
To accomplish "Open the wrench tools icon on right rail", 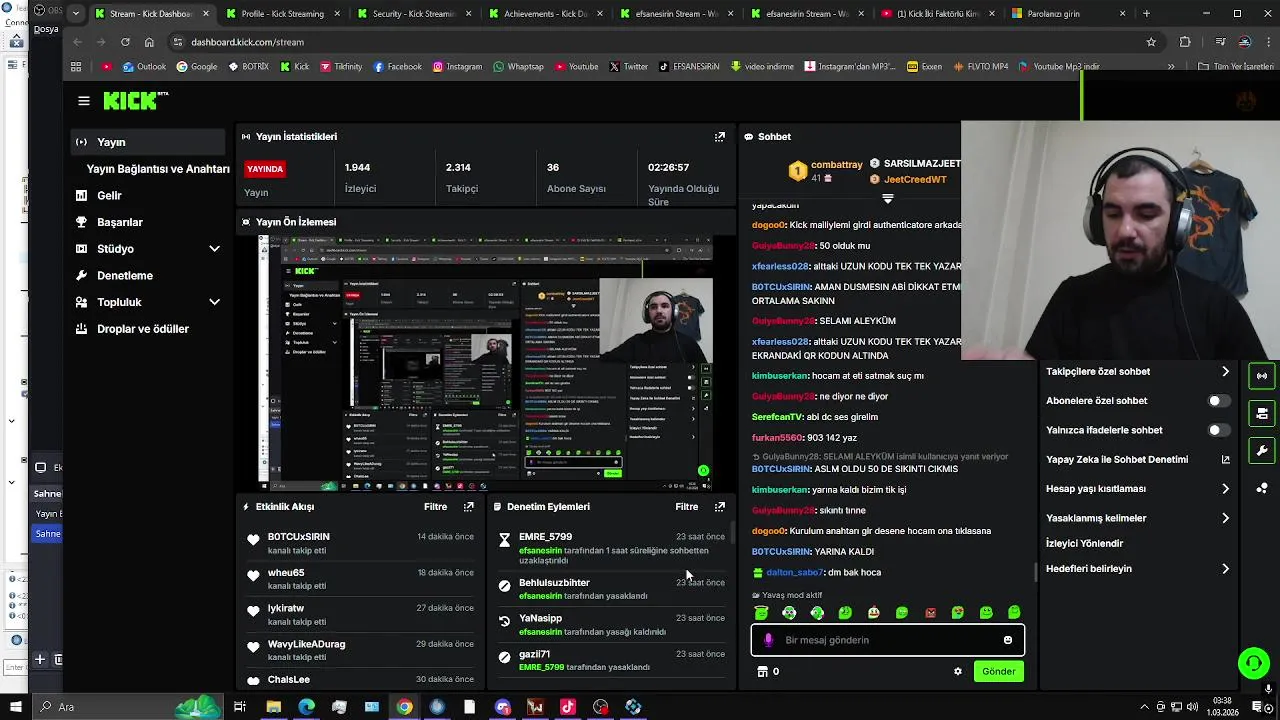I will (1261, 451).
